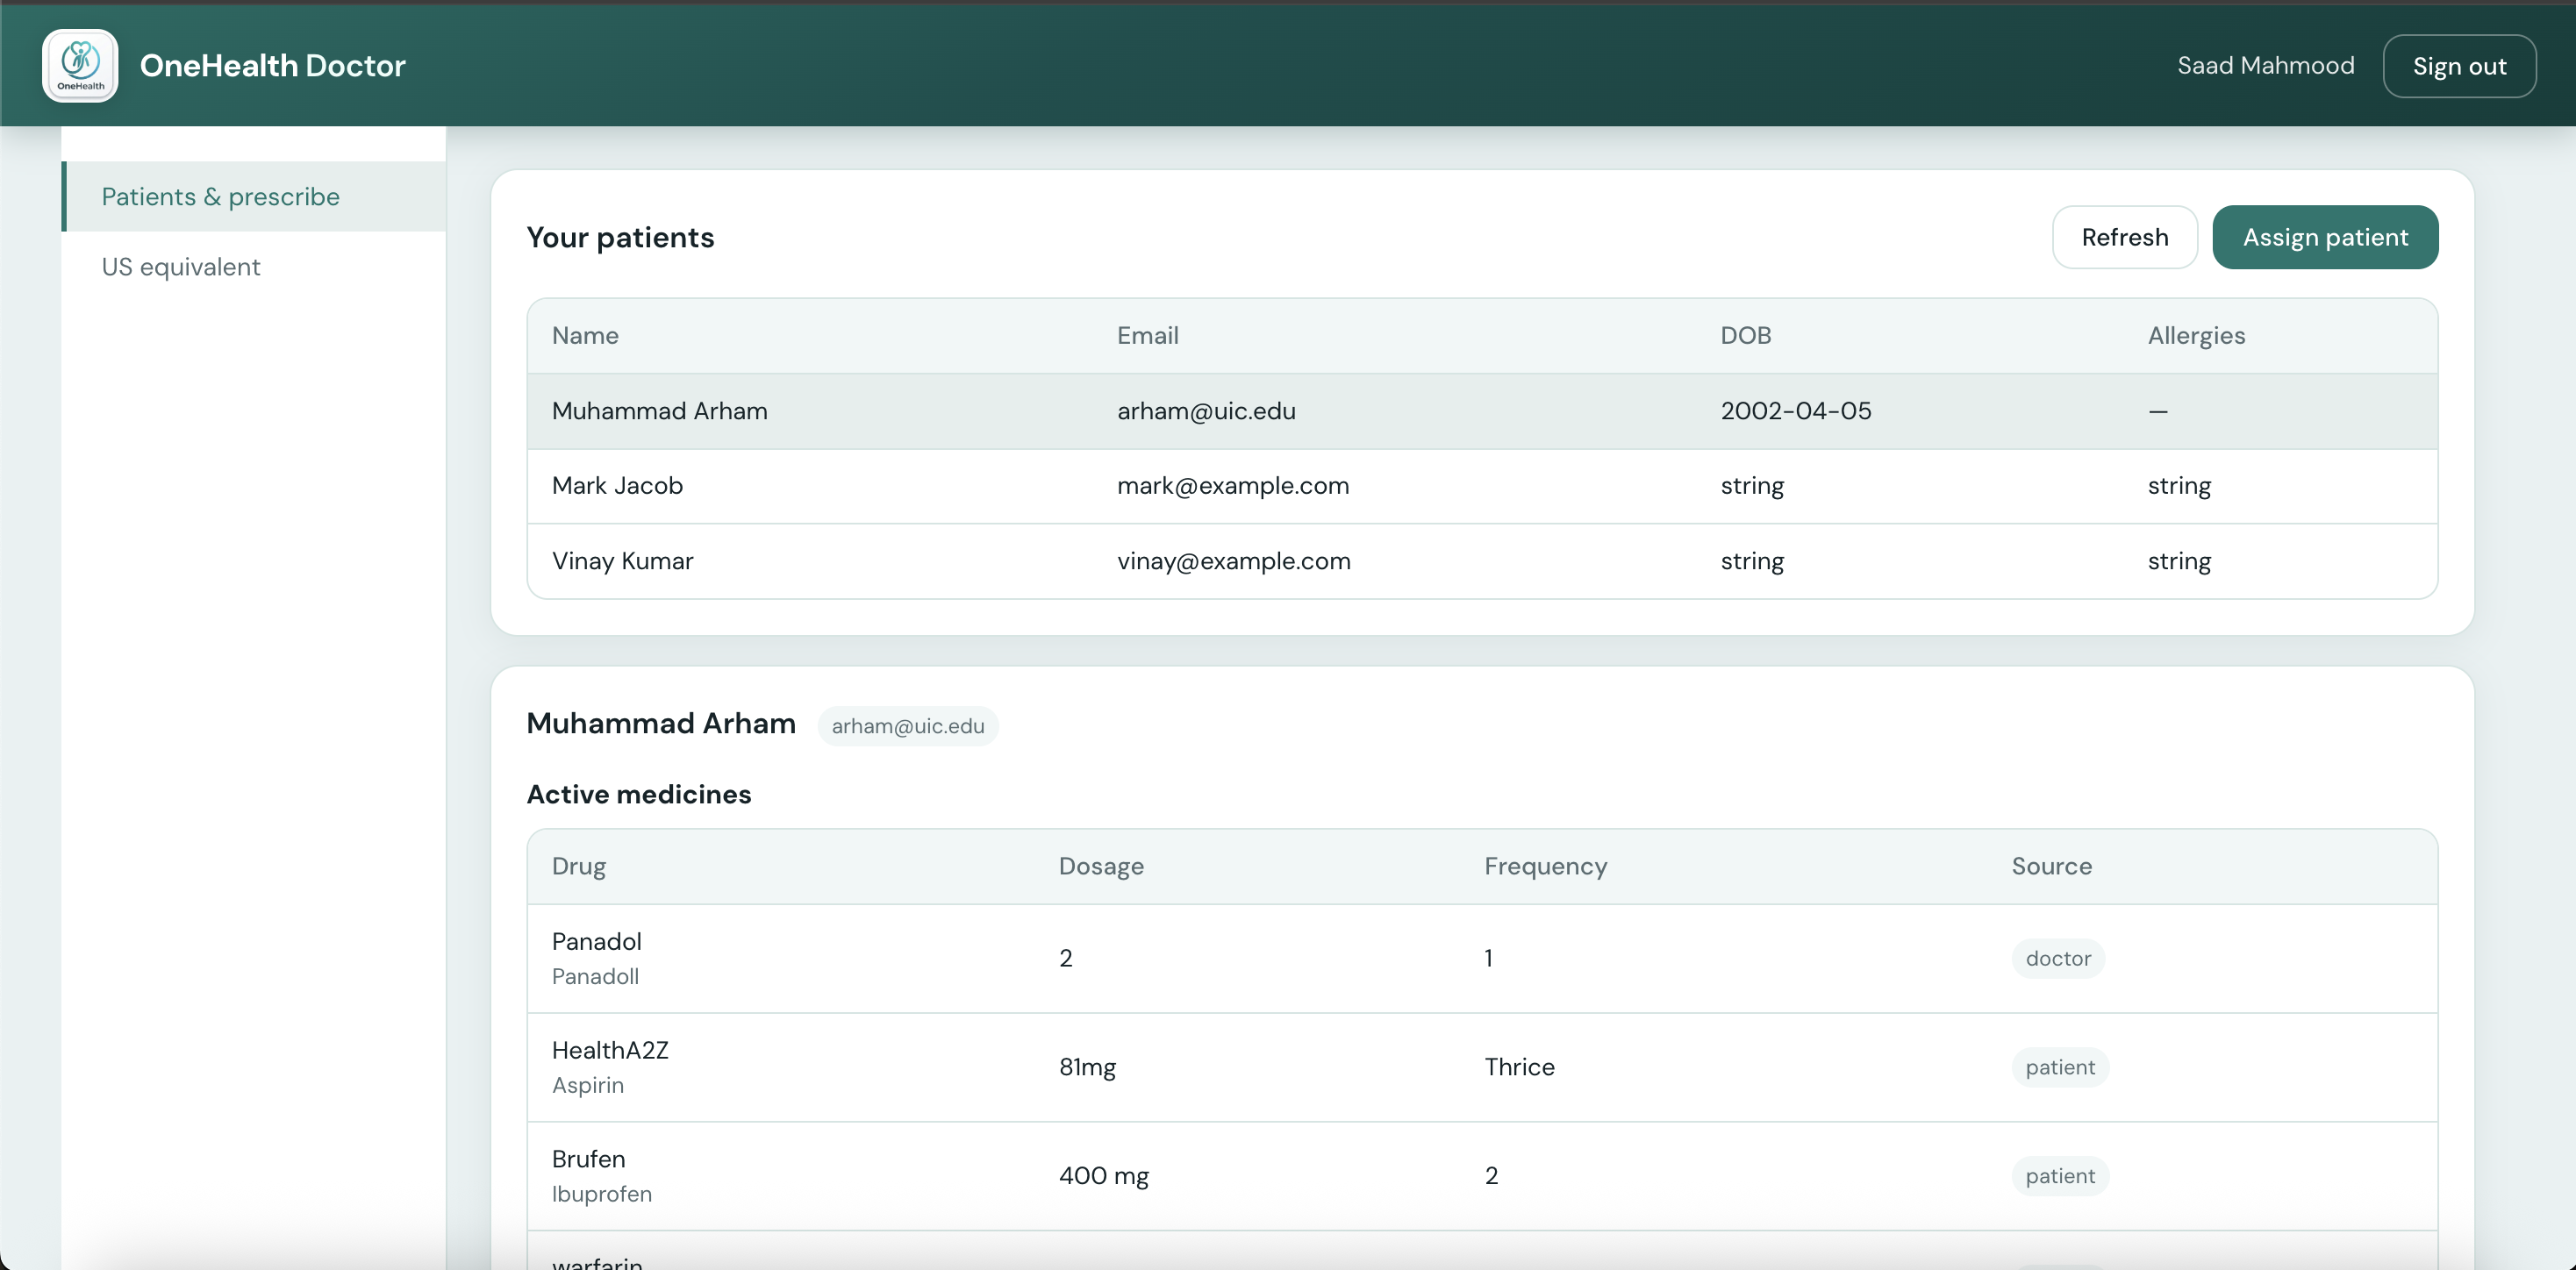
Task: Click the patient source tag for Brufen
Action: (2059, 1176)
